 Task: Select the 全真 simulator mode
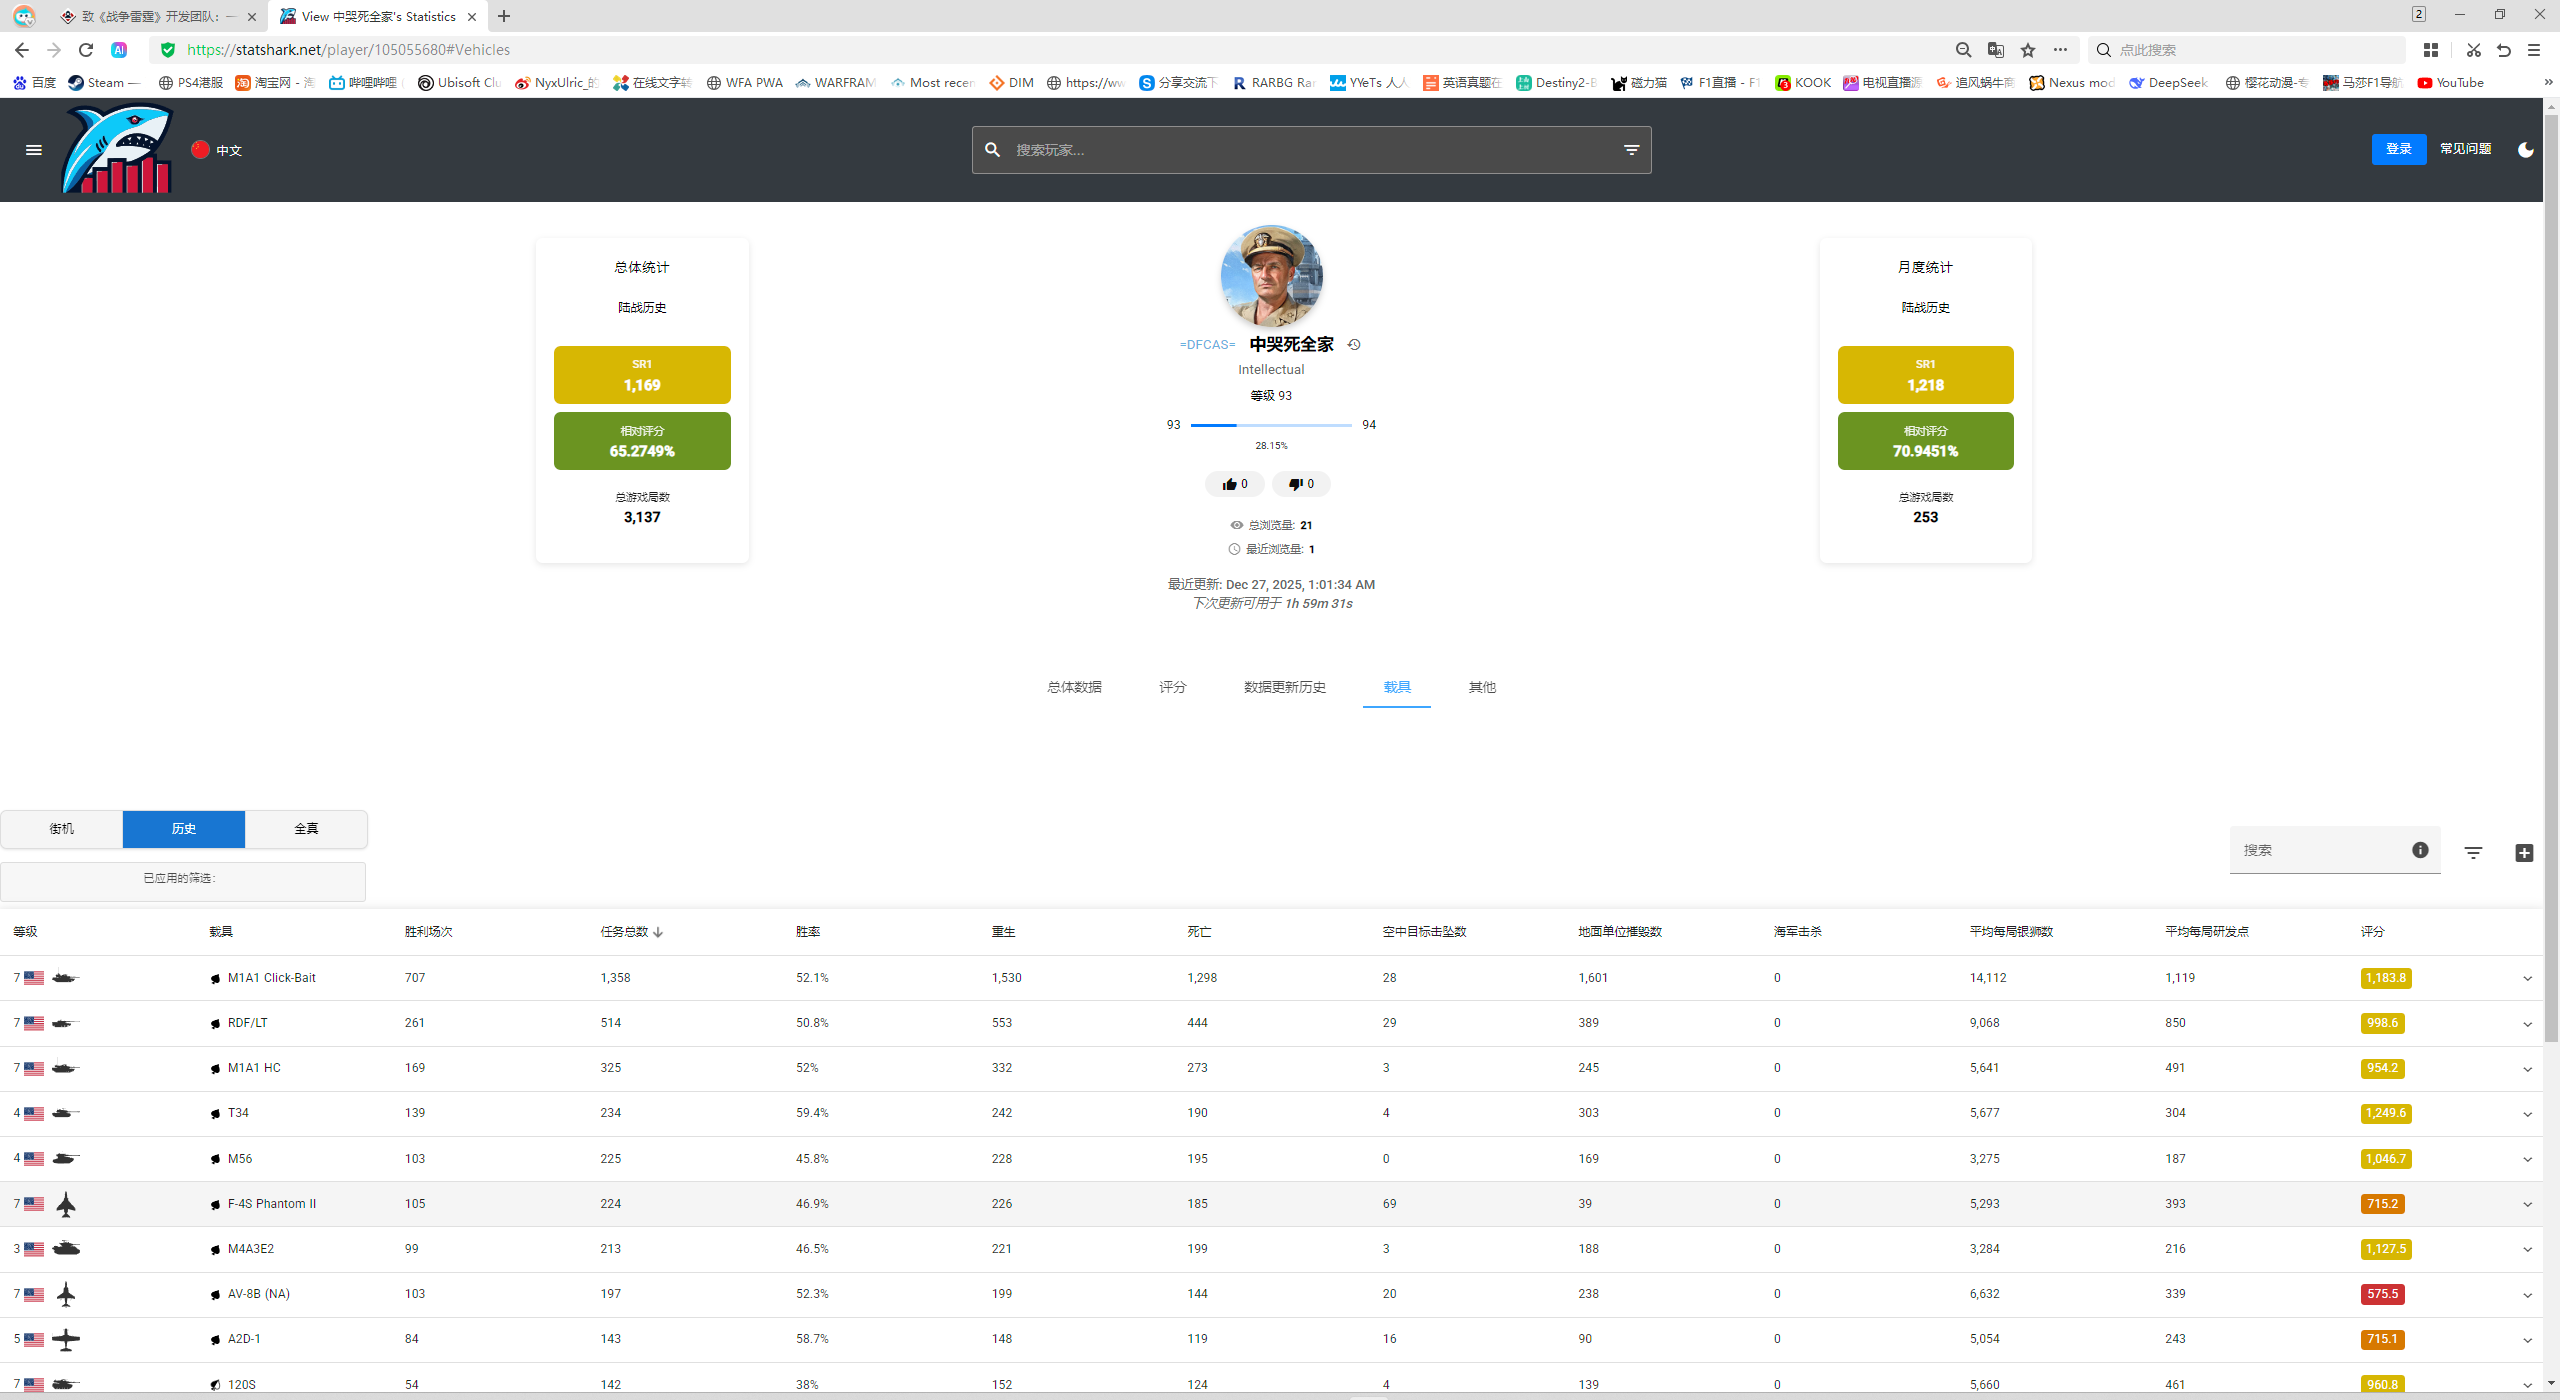pos(306,829)
